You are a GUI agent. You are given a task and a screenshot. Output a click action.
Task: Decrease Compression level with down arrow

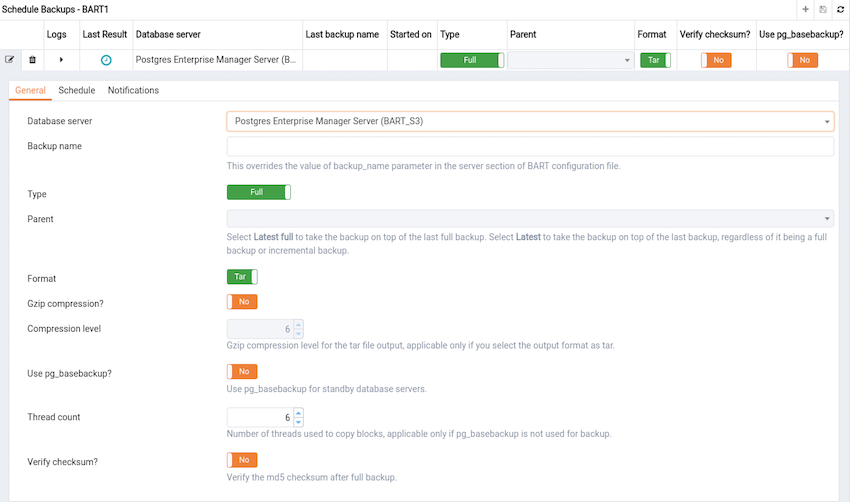pos(298,333)
